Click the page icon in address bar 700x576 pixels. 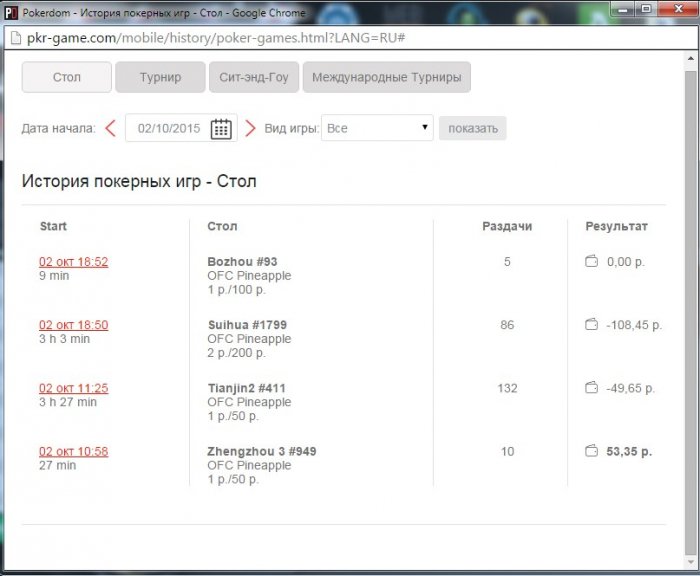coord(16,38)
